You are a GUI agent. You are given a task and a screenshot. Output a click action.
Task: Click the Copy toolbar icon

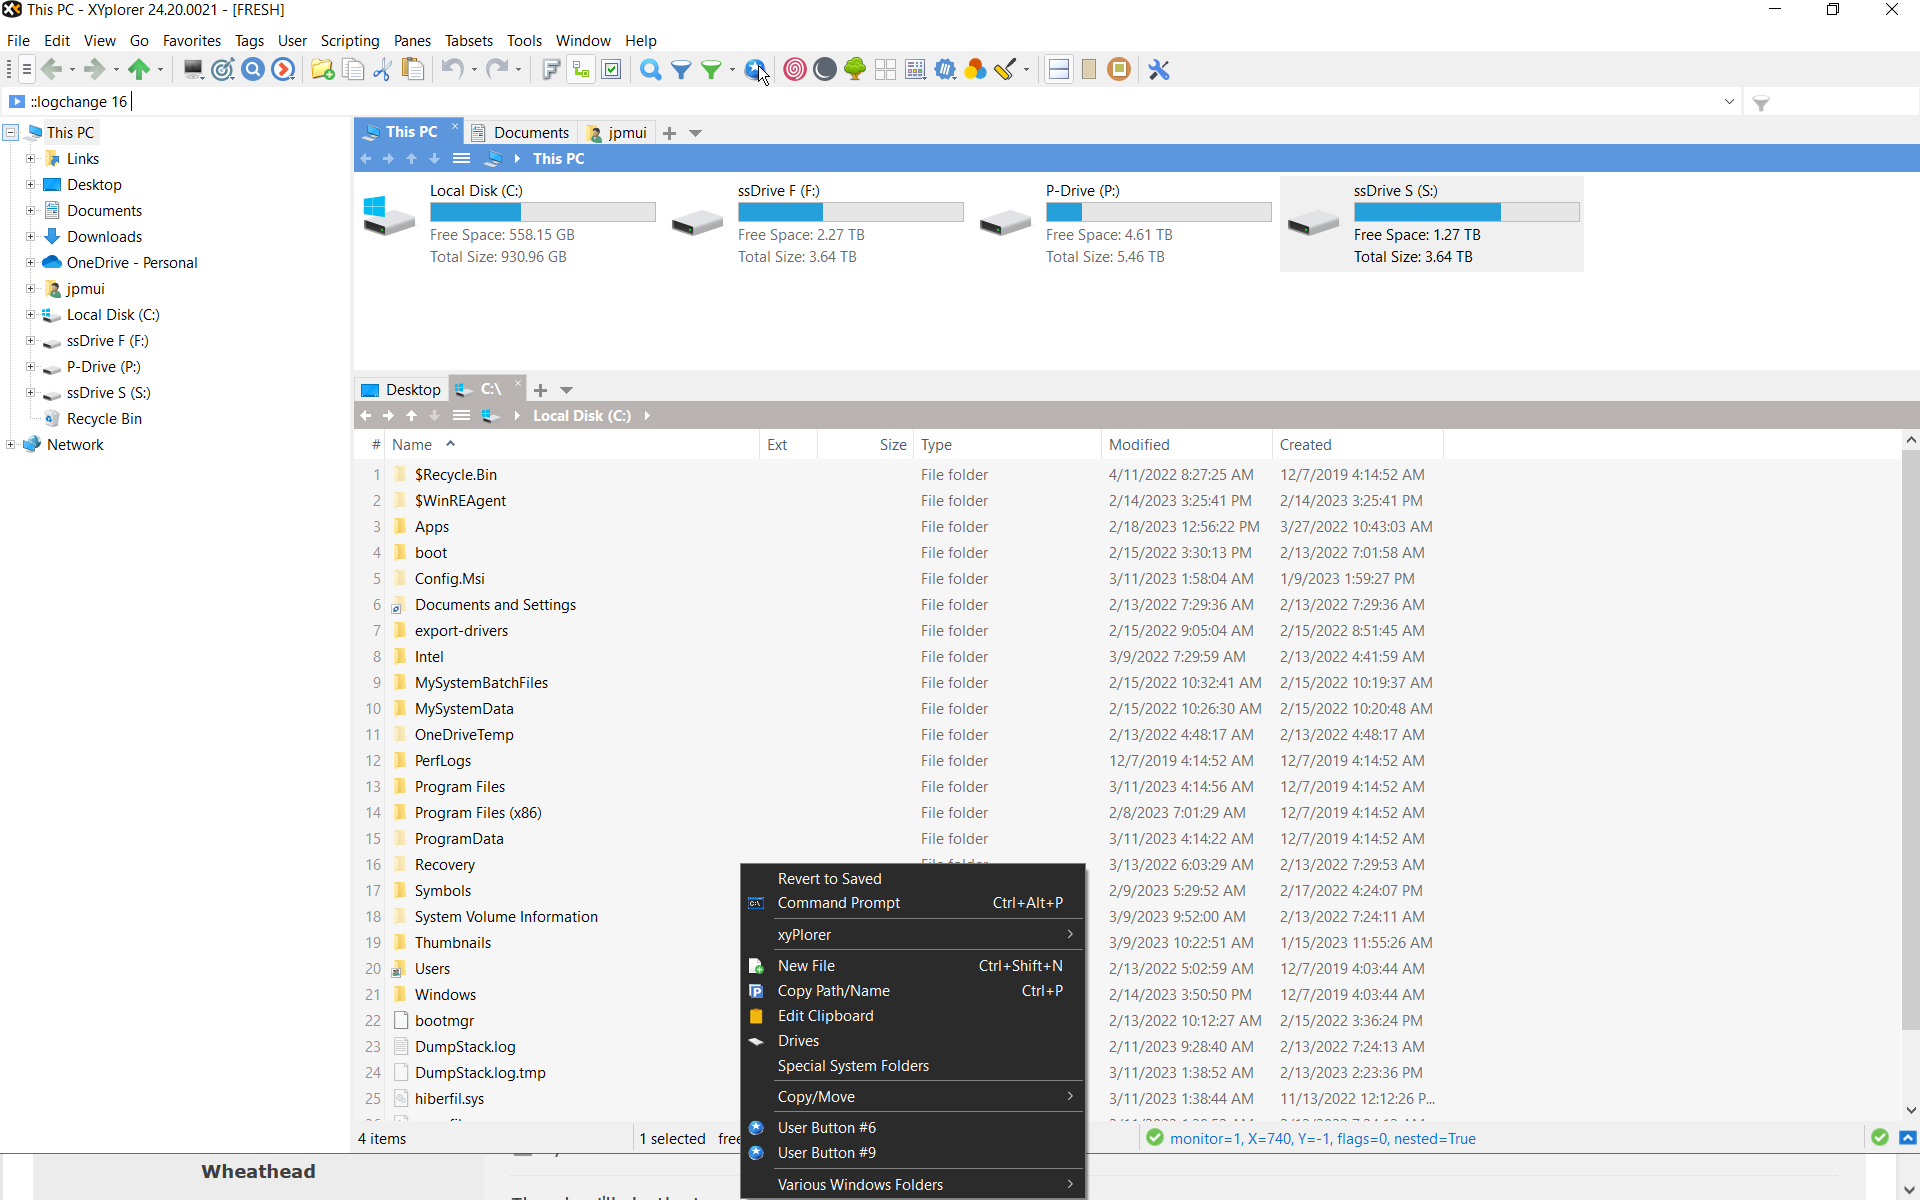pos(353,69)
